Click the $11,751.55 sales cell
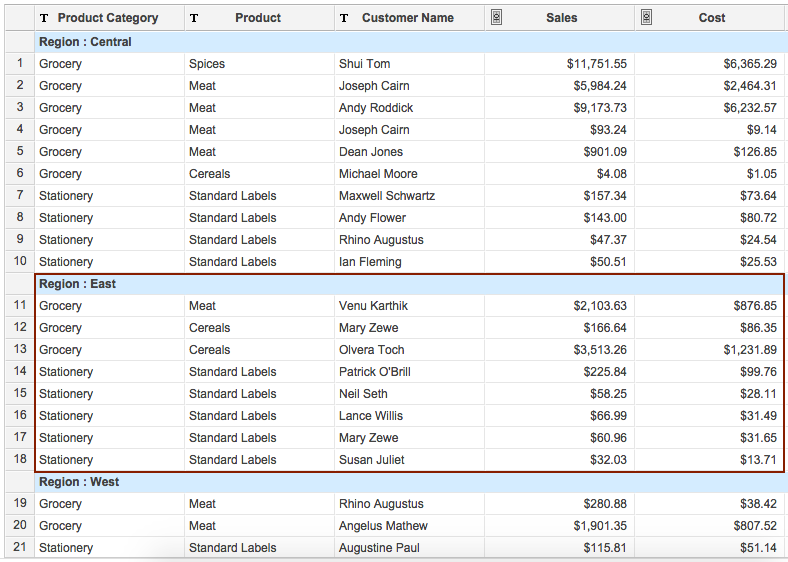Viewport: 788px width, 562px height. tap(597, 64)
